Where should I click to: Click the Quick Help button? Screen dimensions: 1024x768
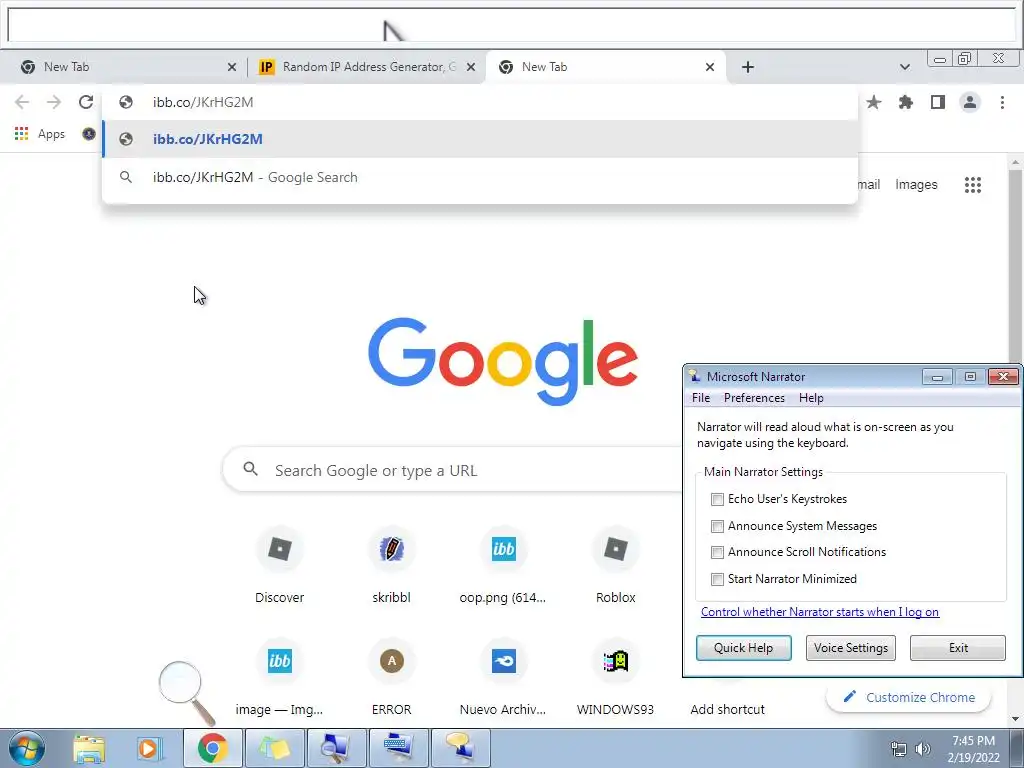coord(743,648)
